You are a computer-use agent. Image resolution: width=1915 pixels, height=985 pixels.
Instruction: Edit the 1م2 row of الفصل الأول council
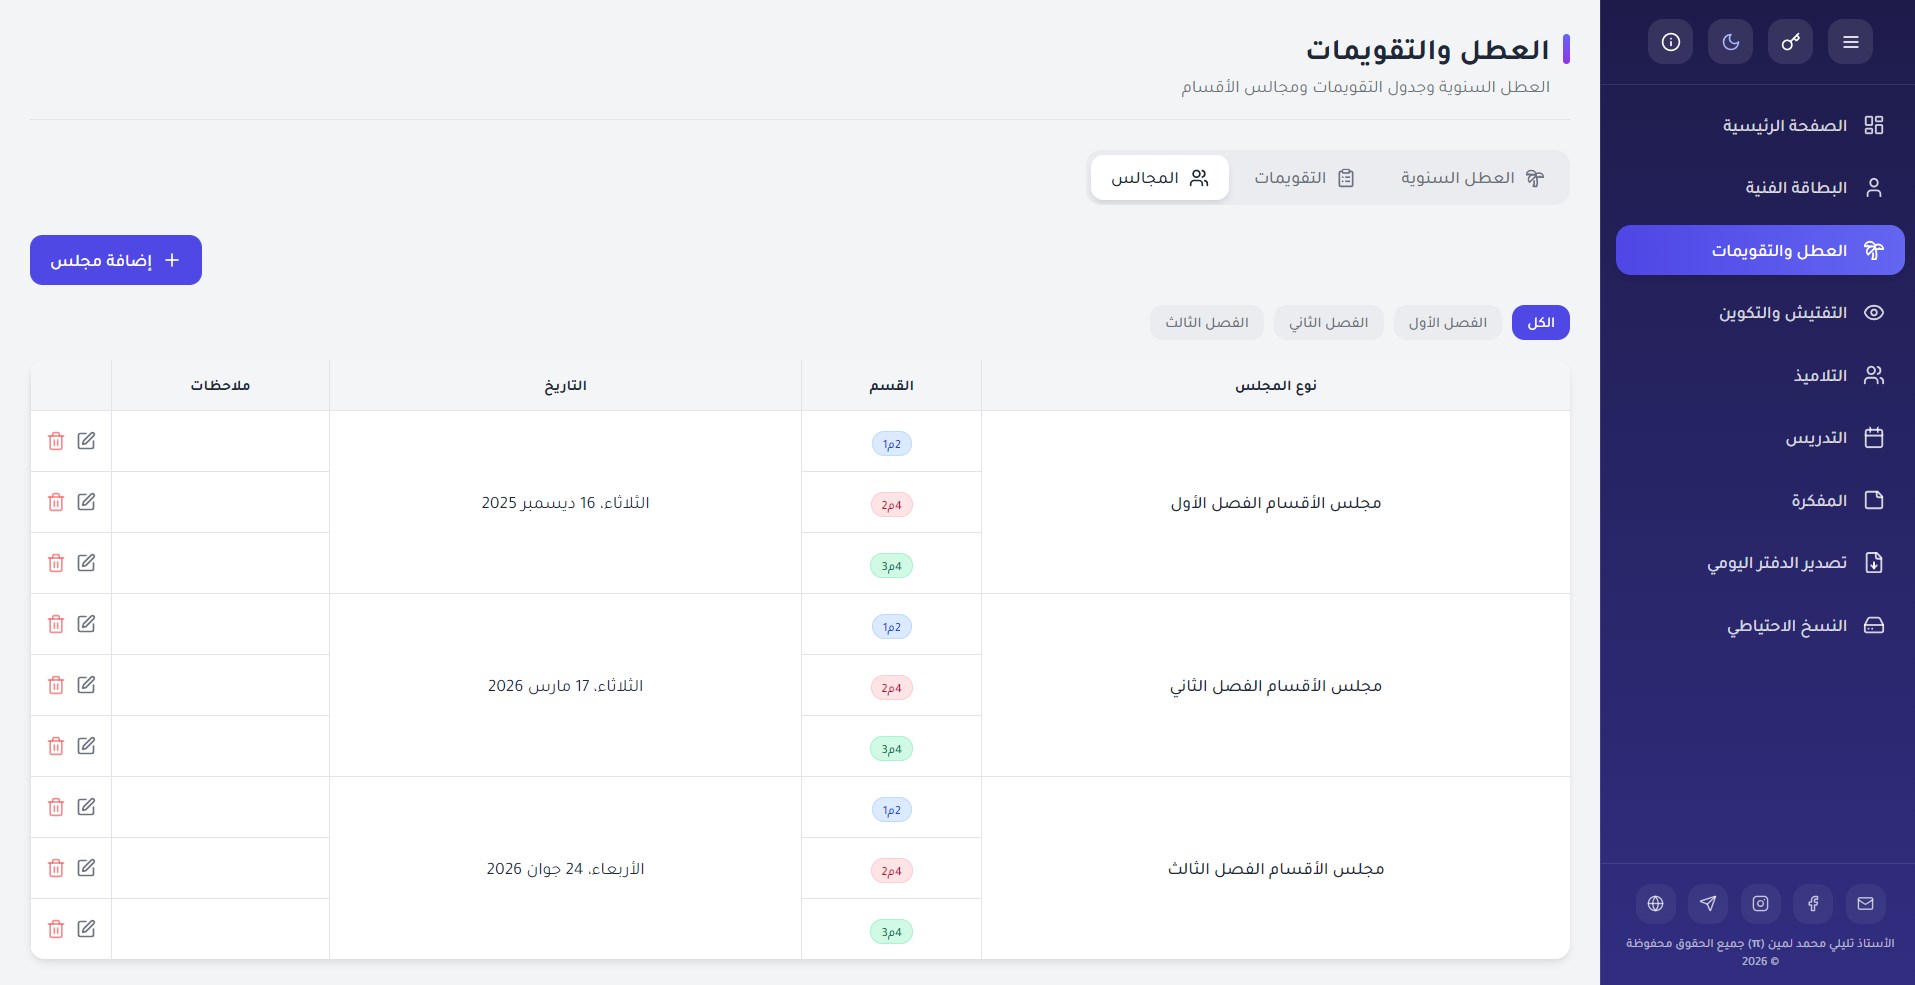pyautogui.click(x=87, y=441)
